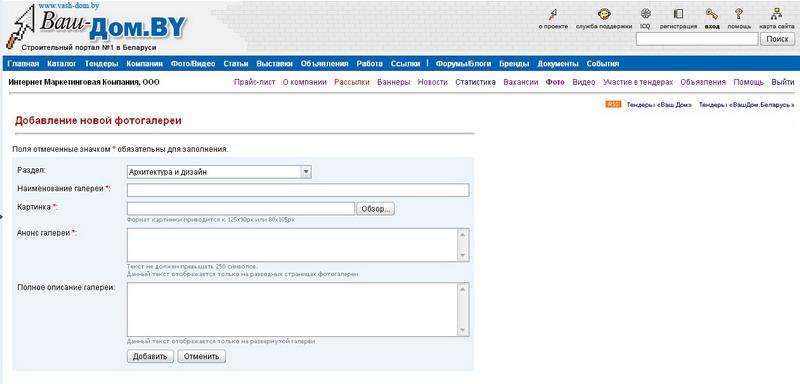Click the 'Отменить' cancel button

tap(202, 356)
